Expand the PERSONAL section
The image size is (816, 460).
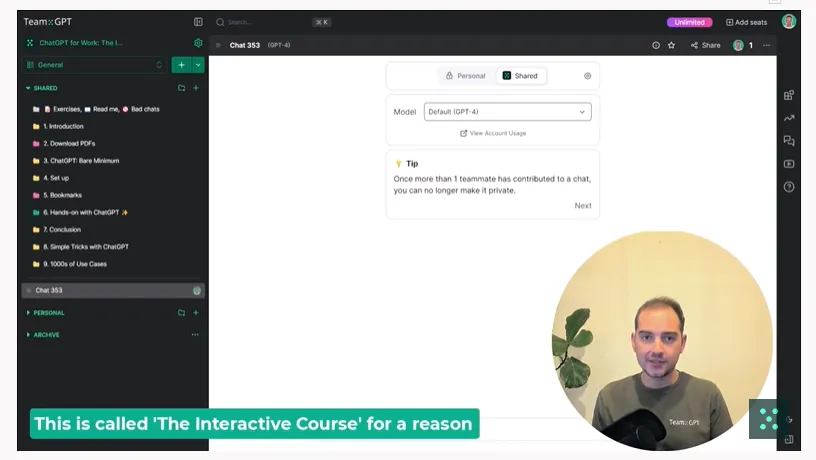tap(46, 313)
